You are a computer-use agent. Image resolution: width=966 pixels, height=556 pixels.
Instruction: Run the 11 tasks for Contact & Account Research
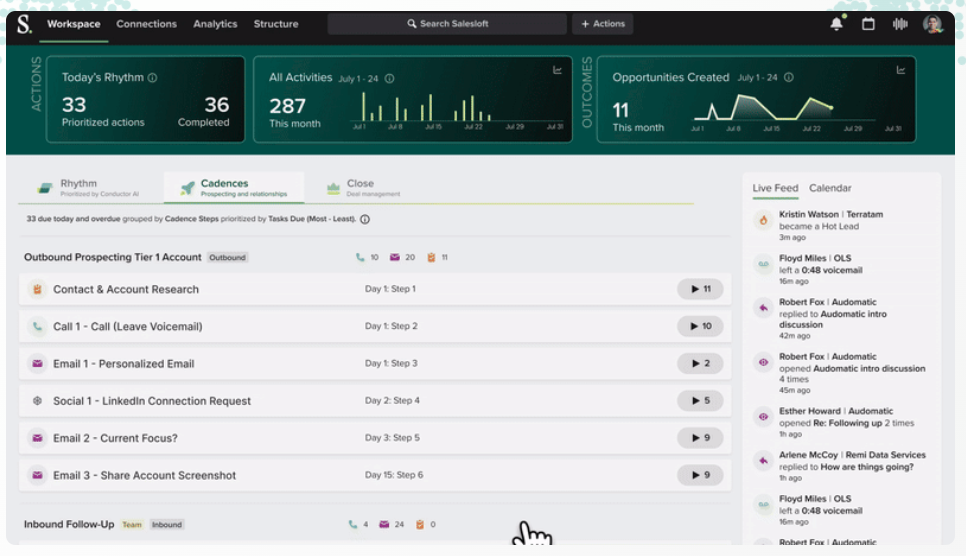click(x=700, y=289)
